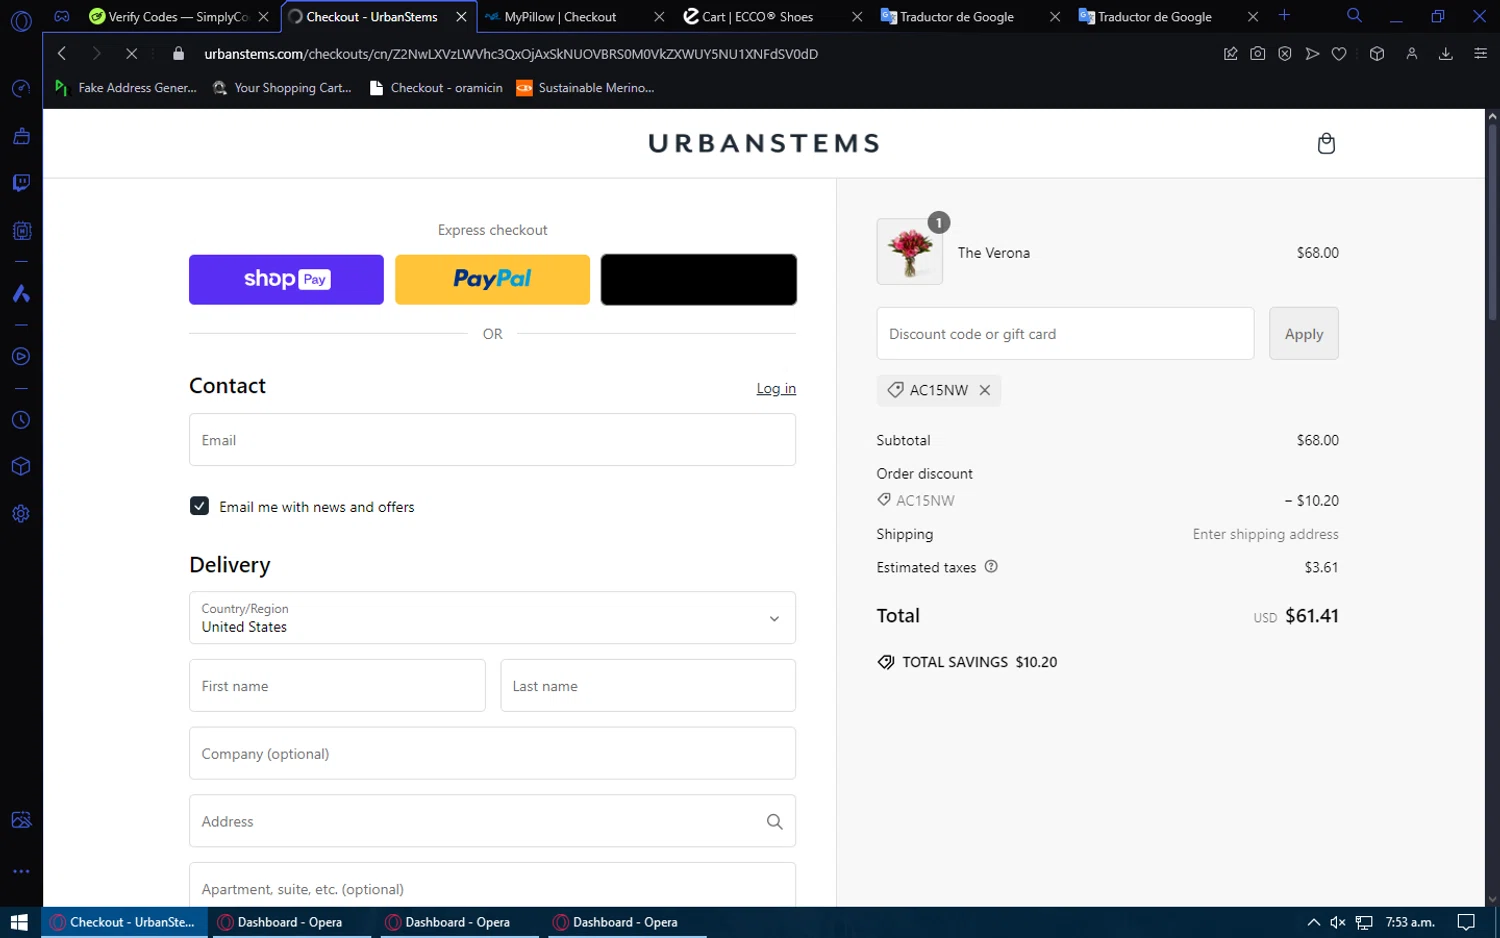Image resolution: width=1500 pixels, height=938 pixels.
Task: Open the Windows notification center icon
Action: pos(1466,922)
